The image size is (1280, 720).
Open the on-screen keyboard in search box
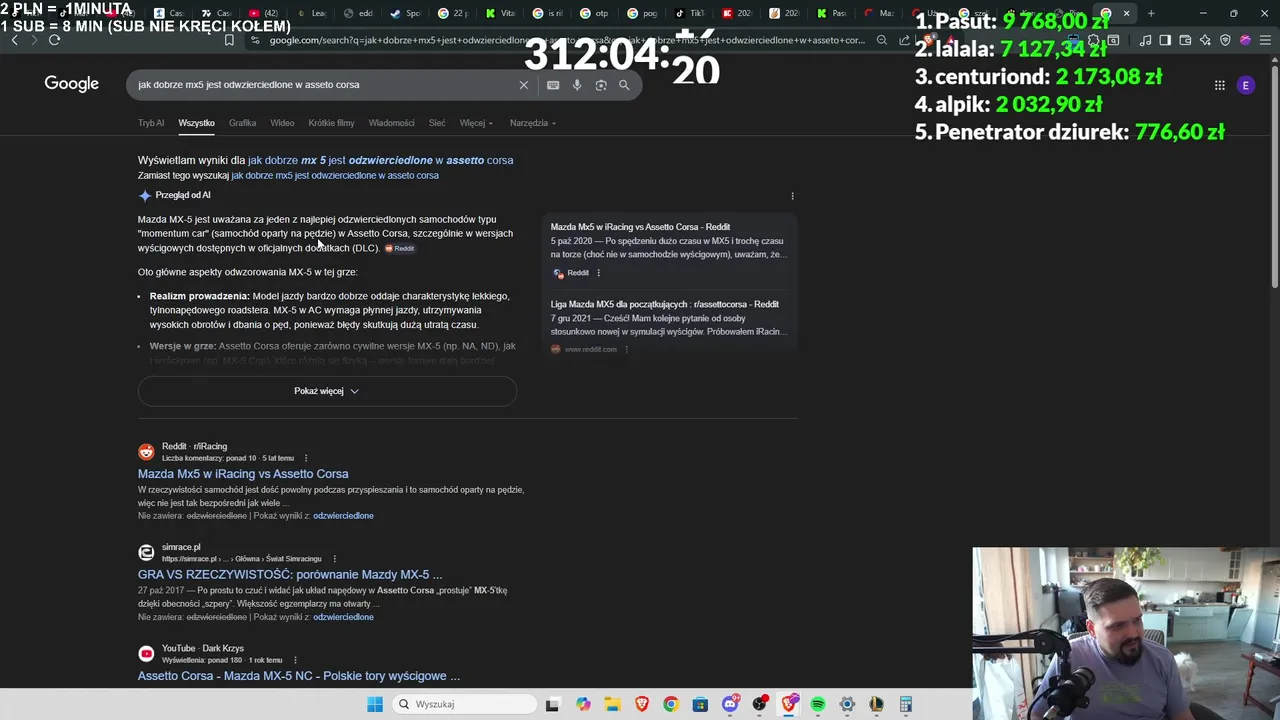click(553, 85)
